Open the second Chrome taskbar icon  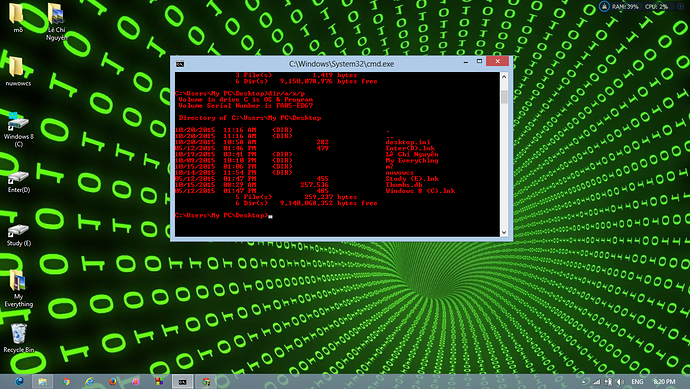click(x=206, y=382)
